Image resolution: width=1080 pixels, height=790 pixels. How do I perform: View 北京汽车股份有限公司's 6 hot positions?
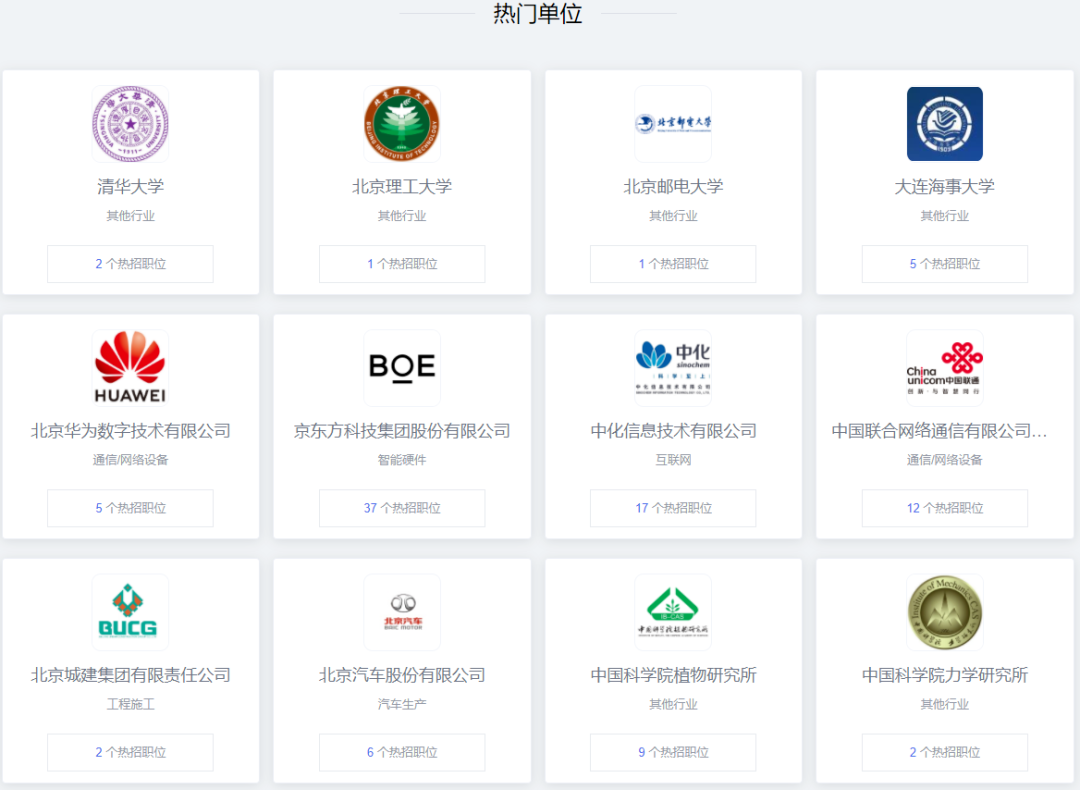(401, 752)
